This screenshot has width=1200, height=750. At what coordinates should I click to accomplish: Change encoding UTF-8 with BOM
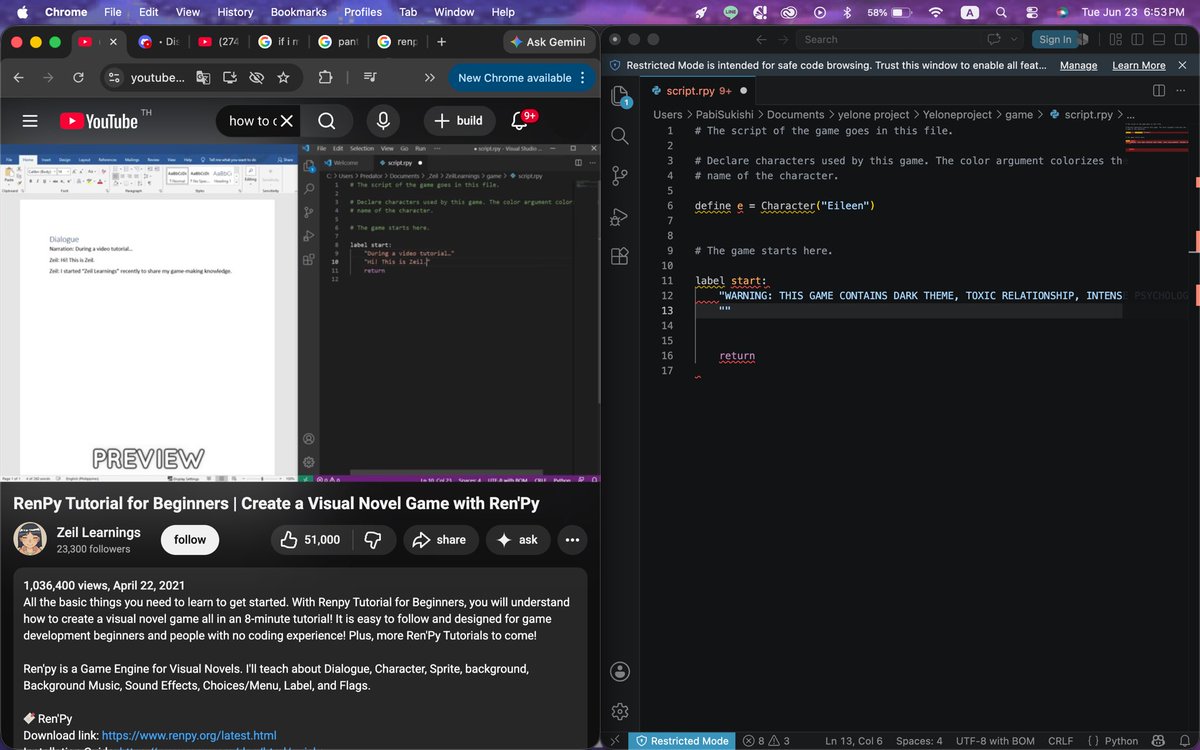click(994, 741)
